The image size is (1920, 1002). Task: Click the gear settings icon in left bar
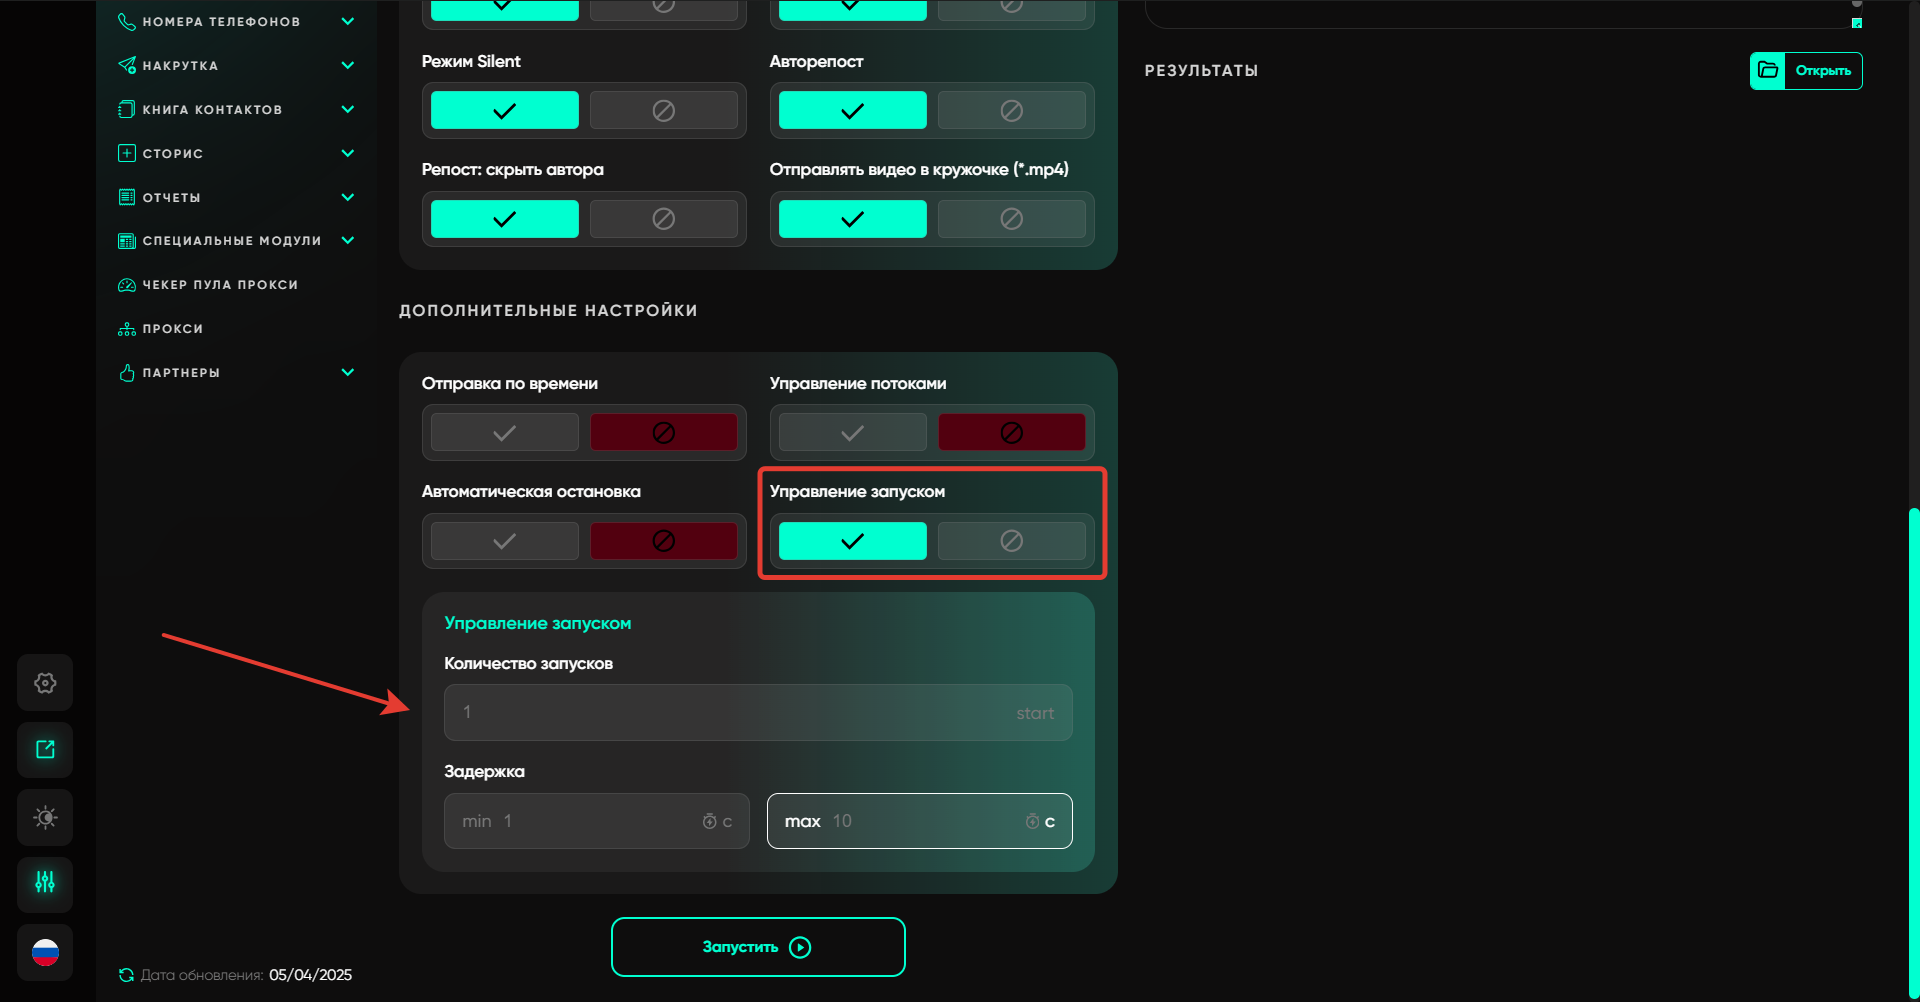click(45, 683)
